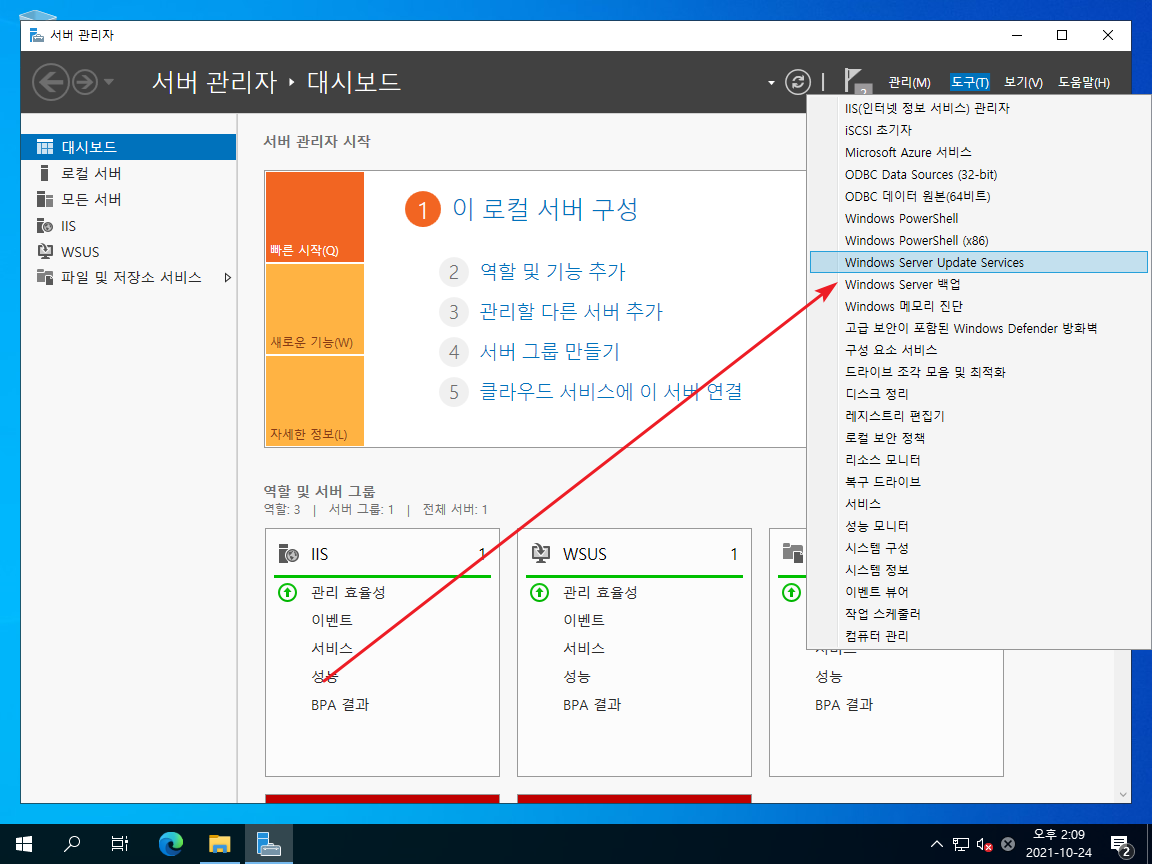Select 대시보드 in the sidebar
This screenshot has width=1152, height=864.
[x=129, y=147]
